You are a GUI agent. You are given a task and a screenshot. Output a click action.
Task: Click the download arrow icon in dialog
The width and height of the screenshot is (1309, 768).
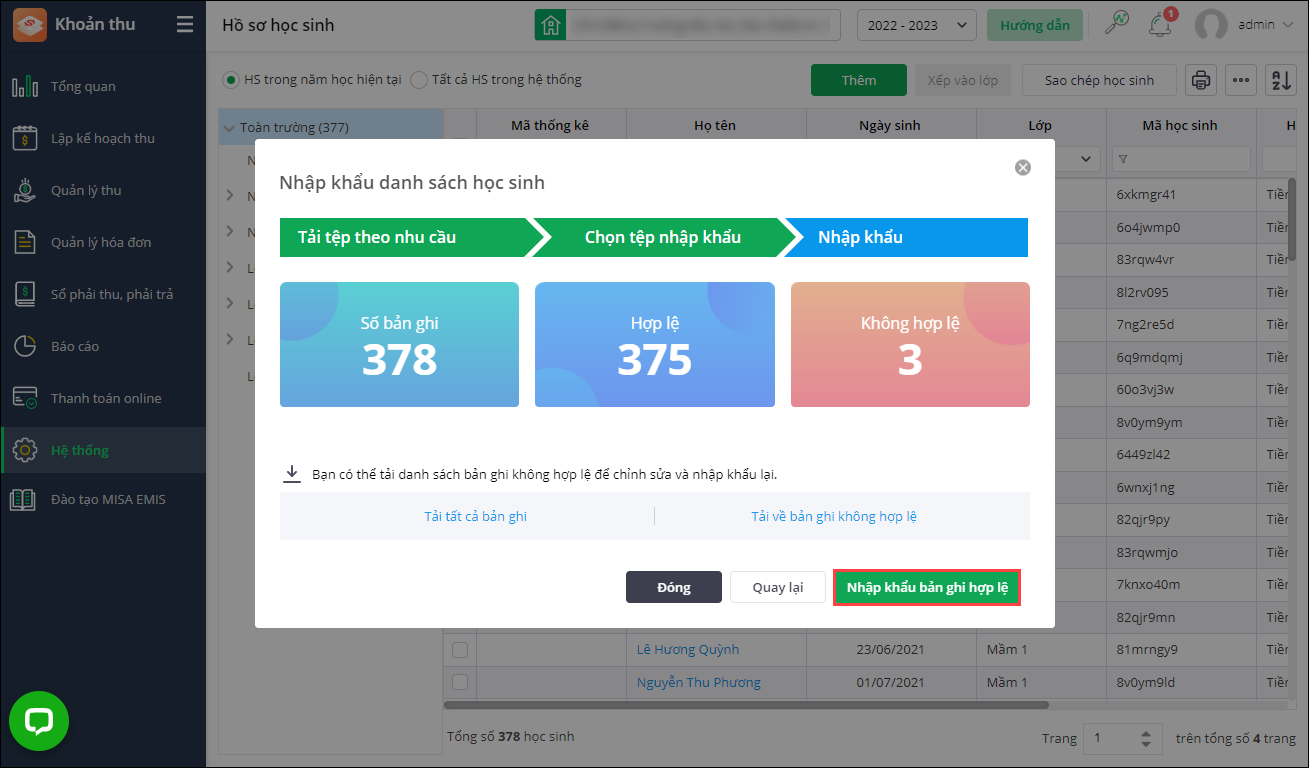(292, 473)
